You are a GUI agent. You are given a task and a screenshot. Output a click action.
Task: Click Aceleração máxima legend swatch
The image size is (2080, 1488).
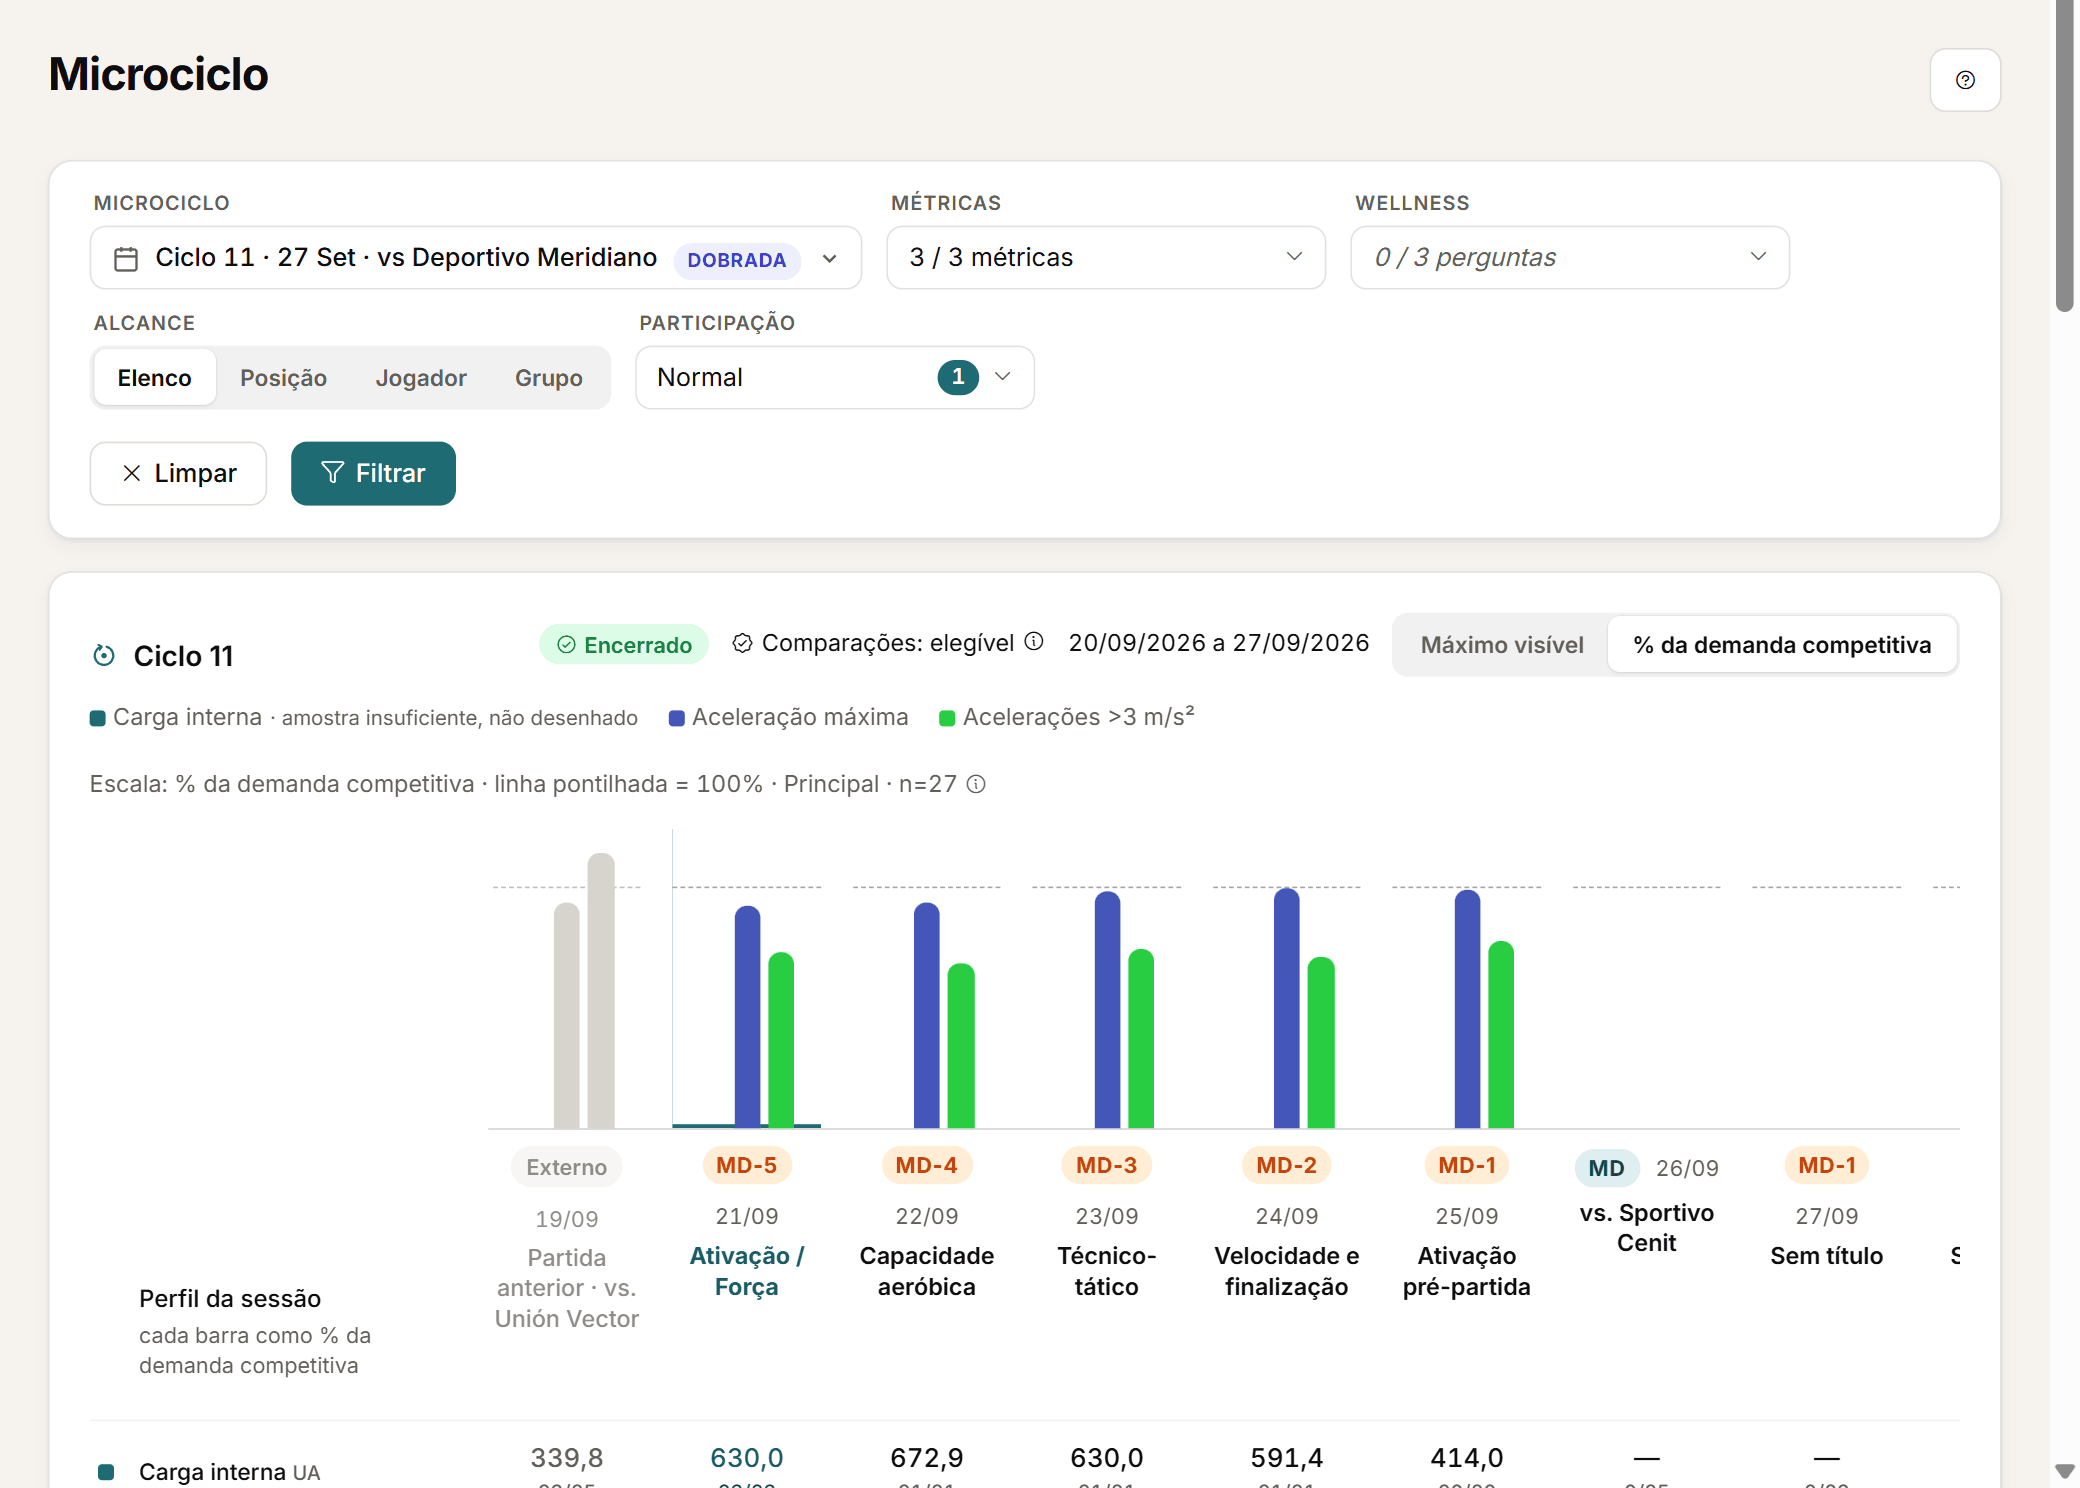[677, 718]
